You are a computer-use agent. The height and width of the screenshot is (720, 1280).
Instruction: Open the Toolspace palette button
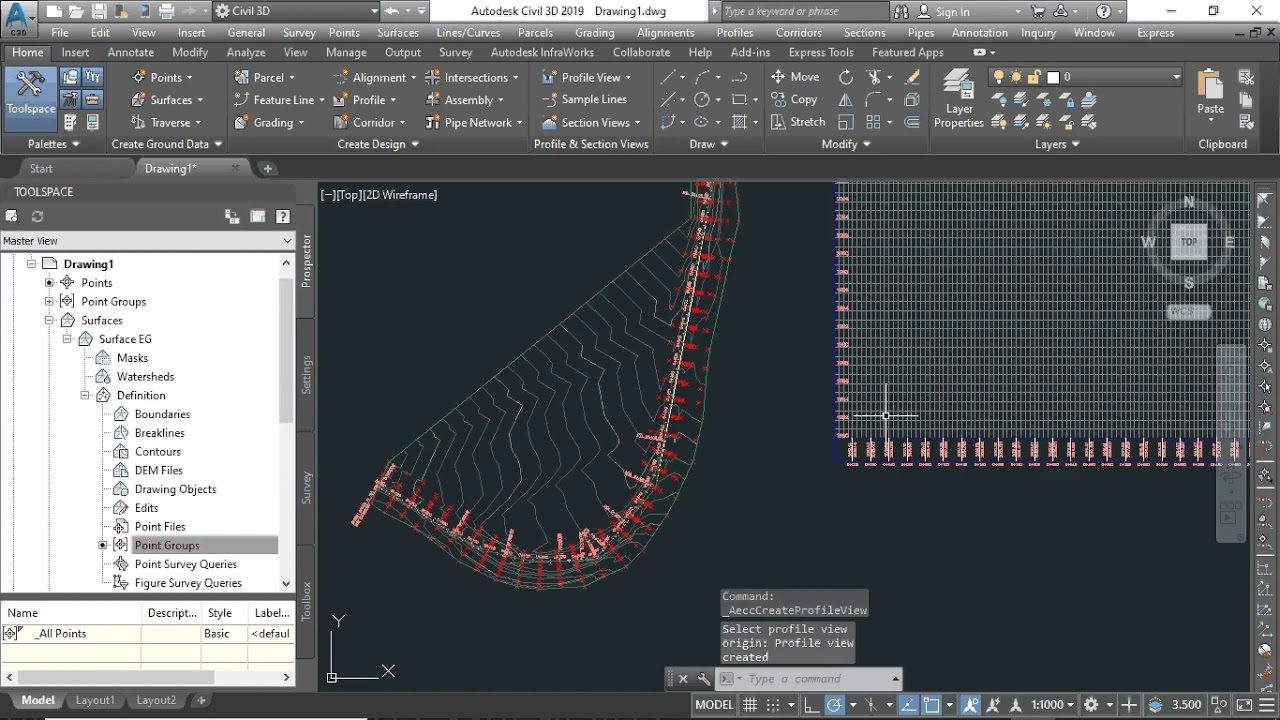click(x=30, y=98)
